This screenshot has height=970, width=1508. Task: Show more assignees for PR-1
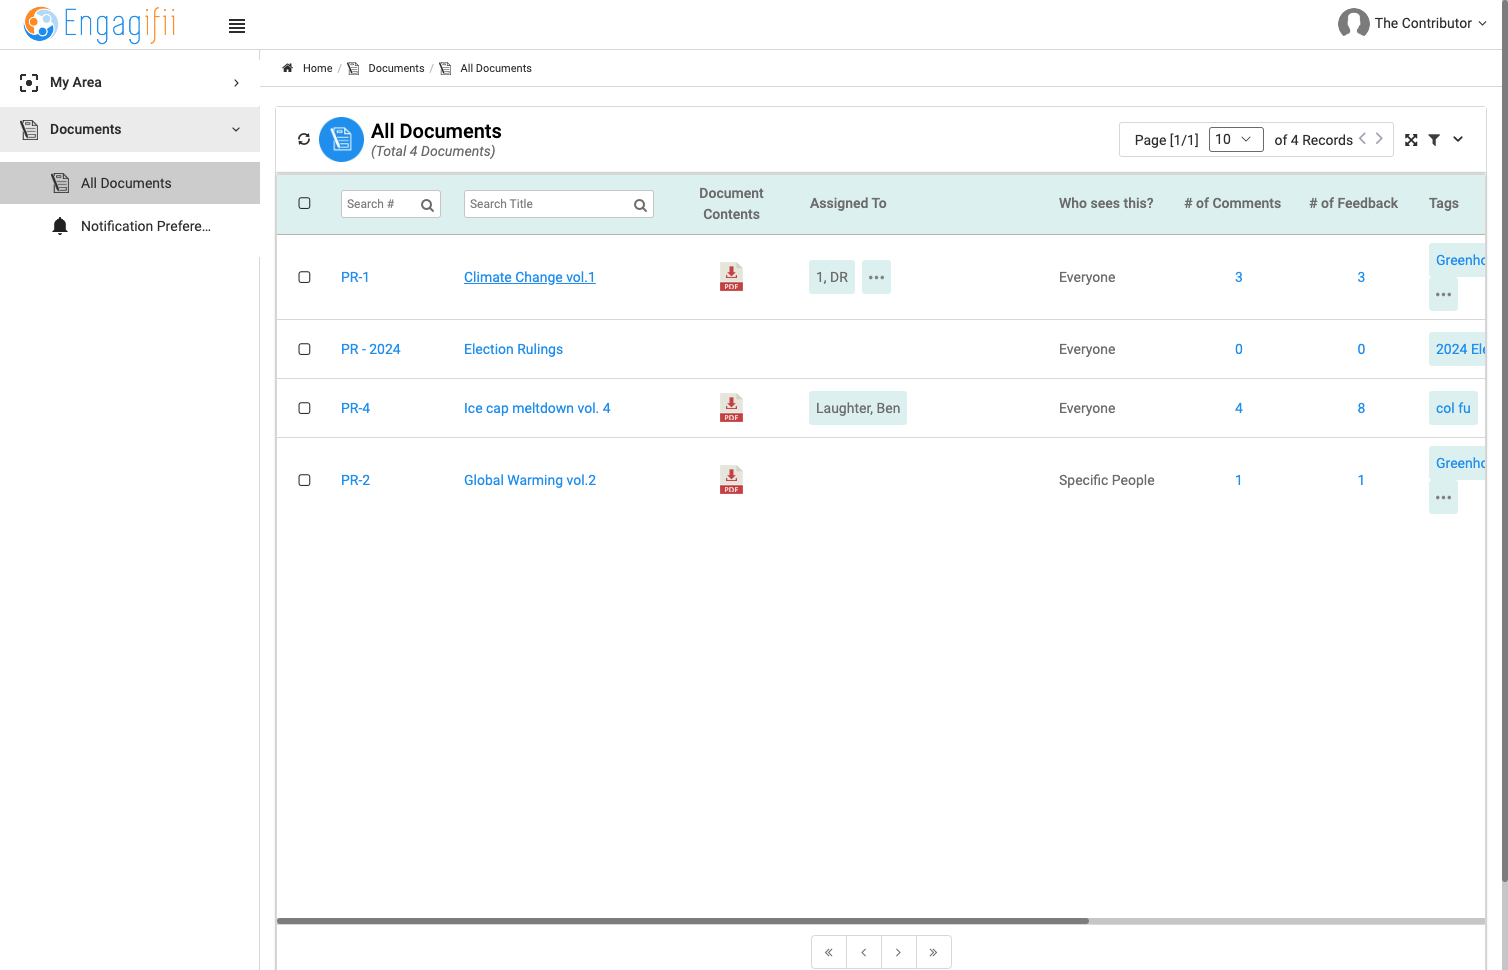tap(876, 277)
